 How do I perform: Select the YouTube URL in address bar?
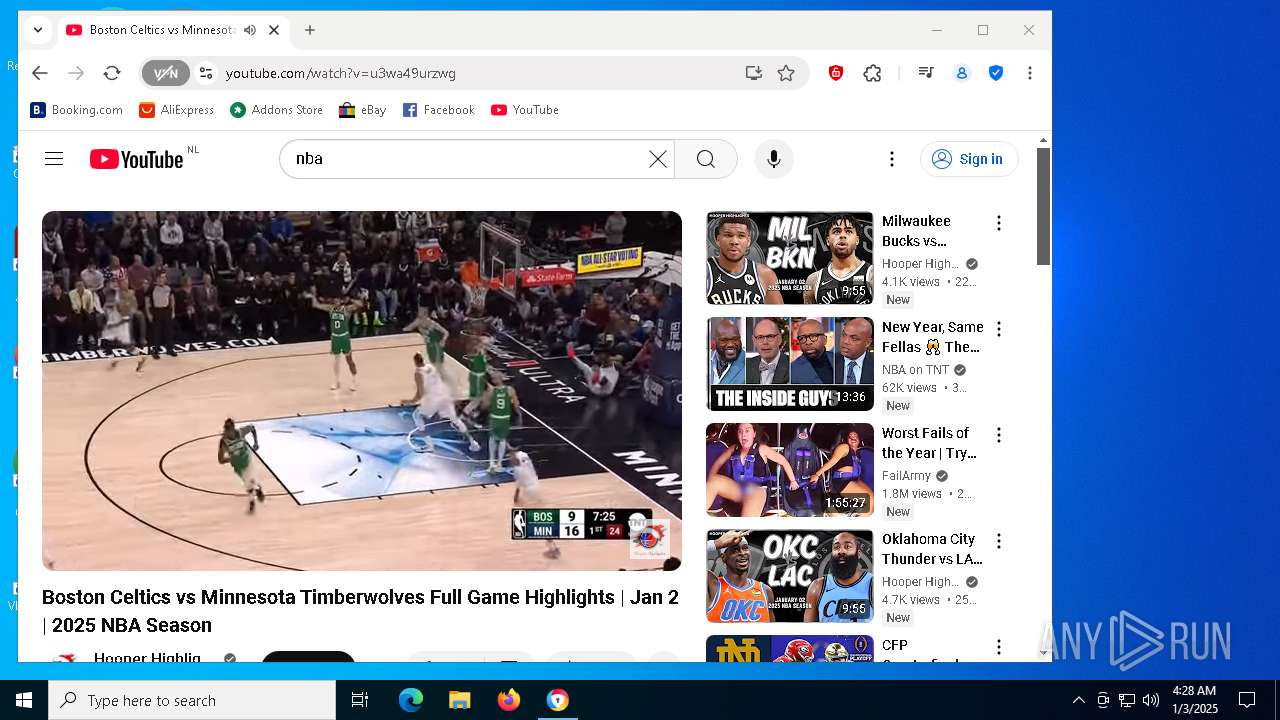[341, 73]
